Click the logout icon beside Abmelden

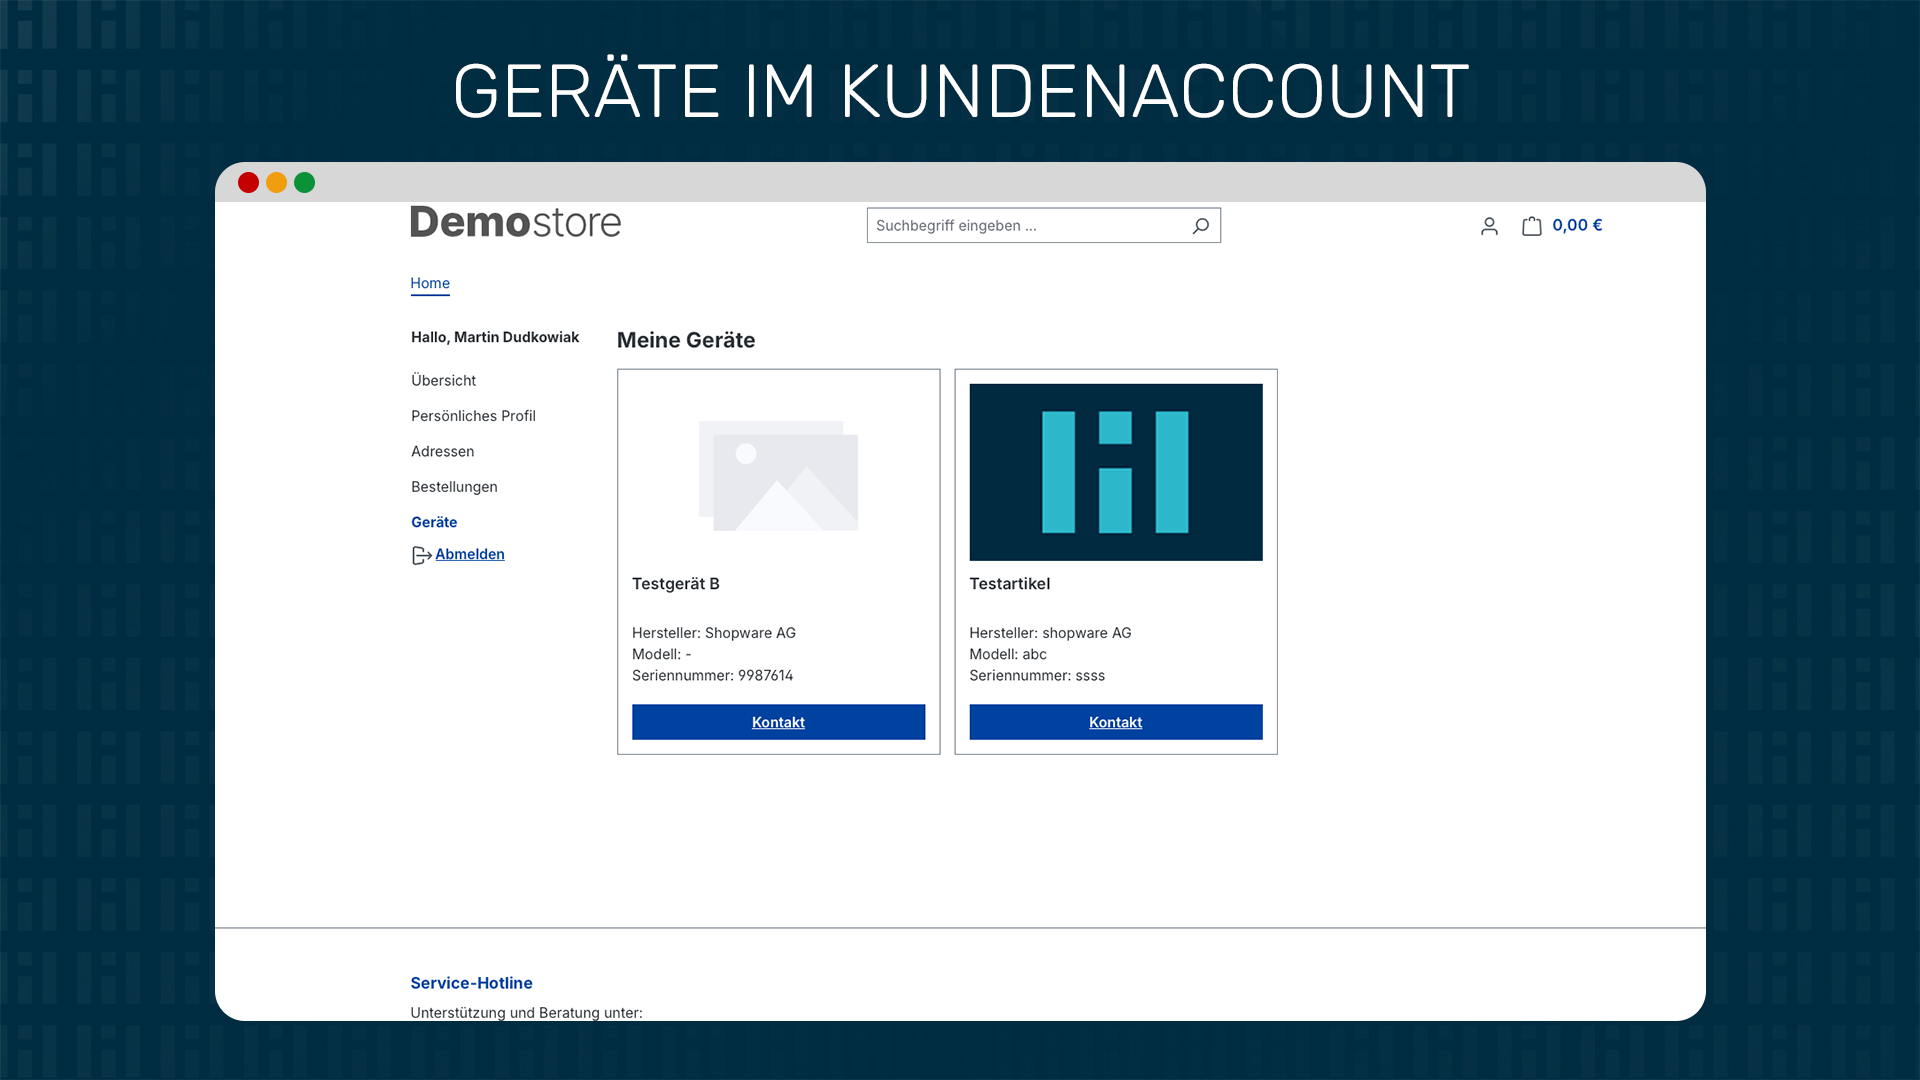point(420,555)
